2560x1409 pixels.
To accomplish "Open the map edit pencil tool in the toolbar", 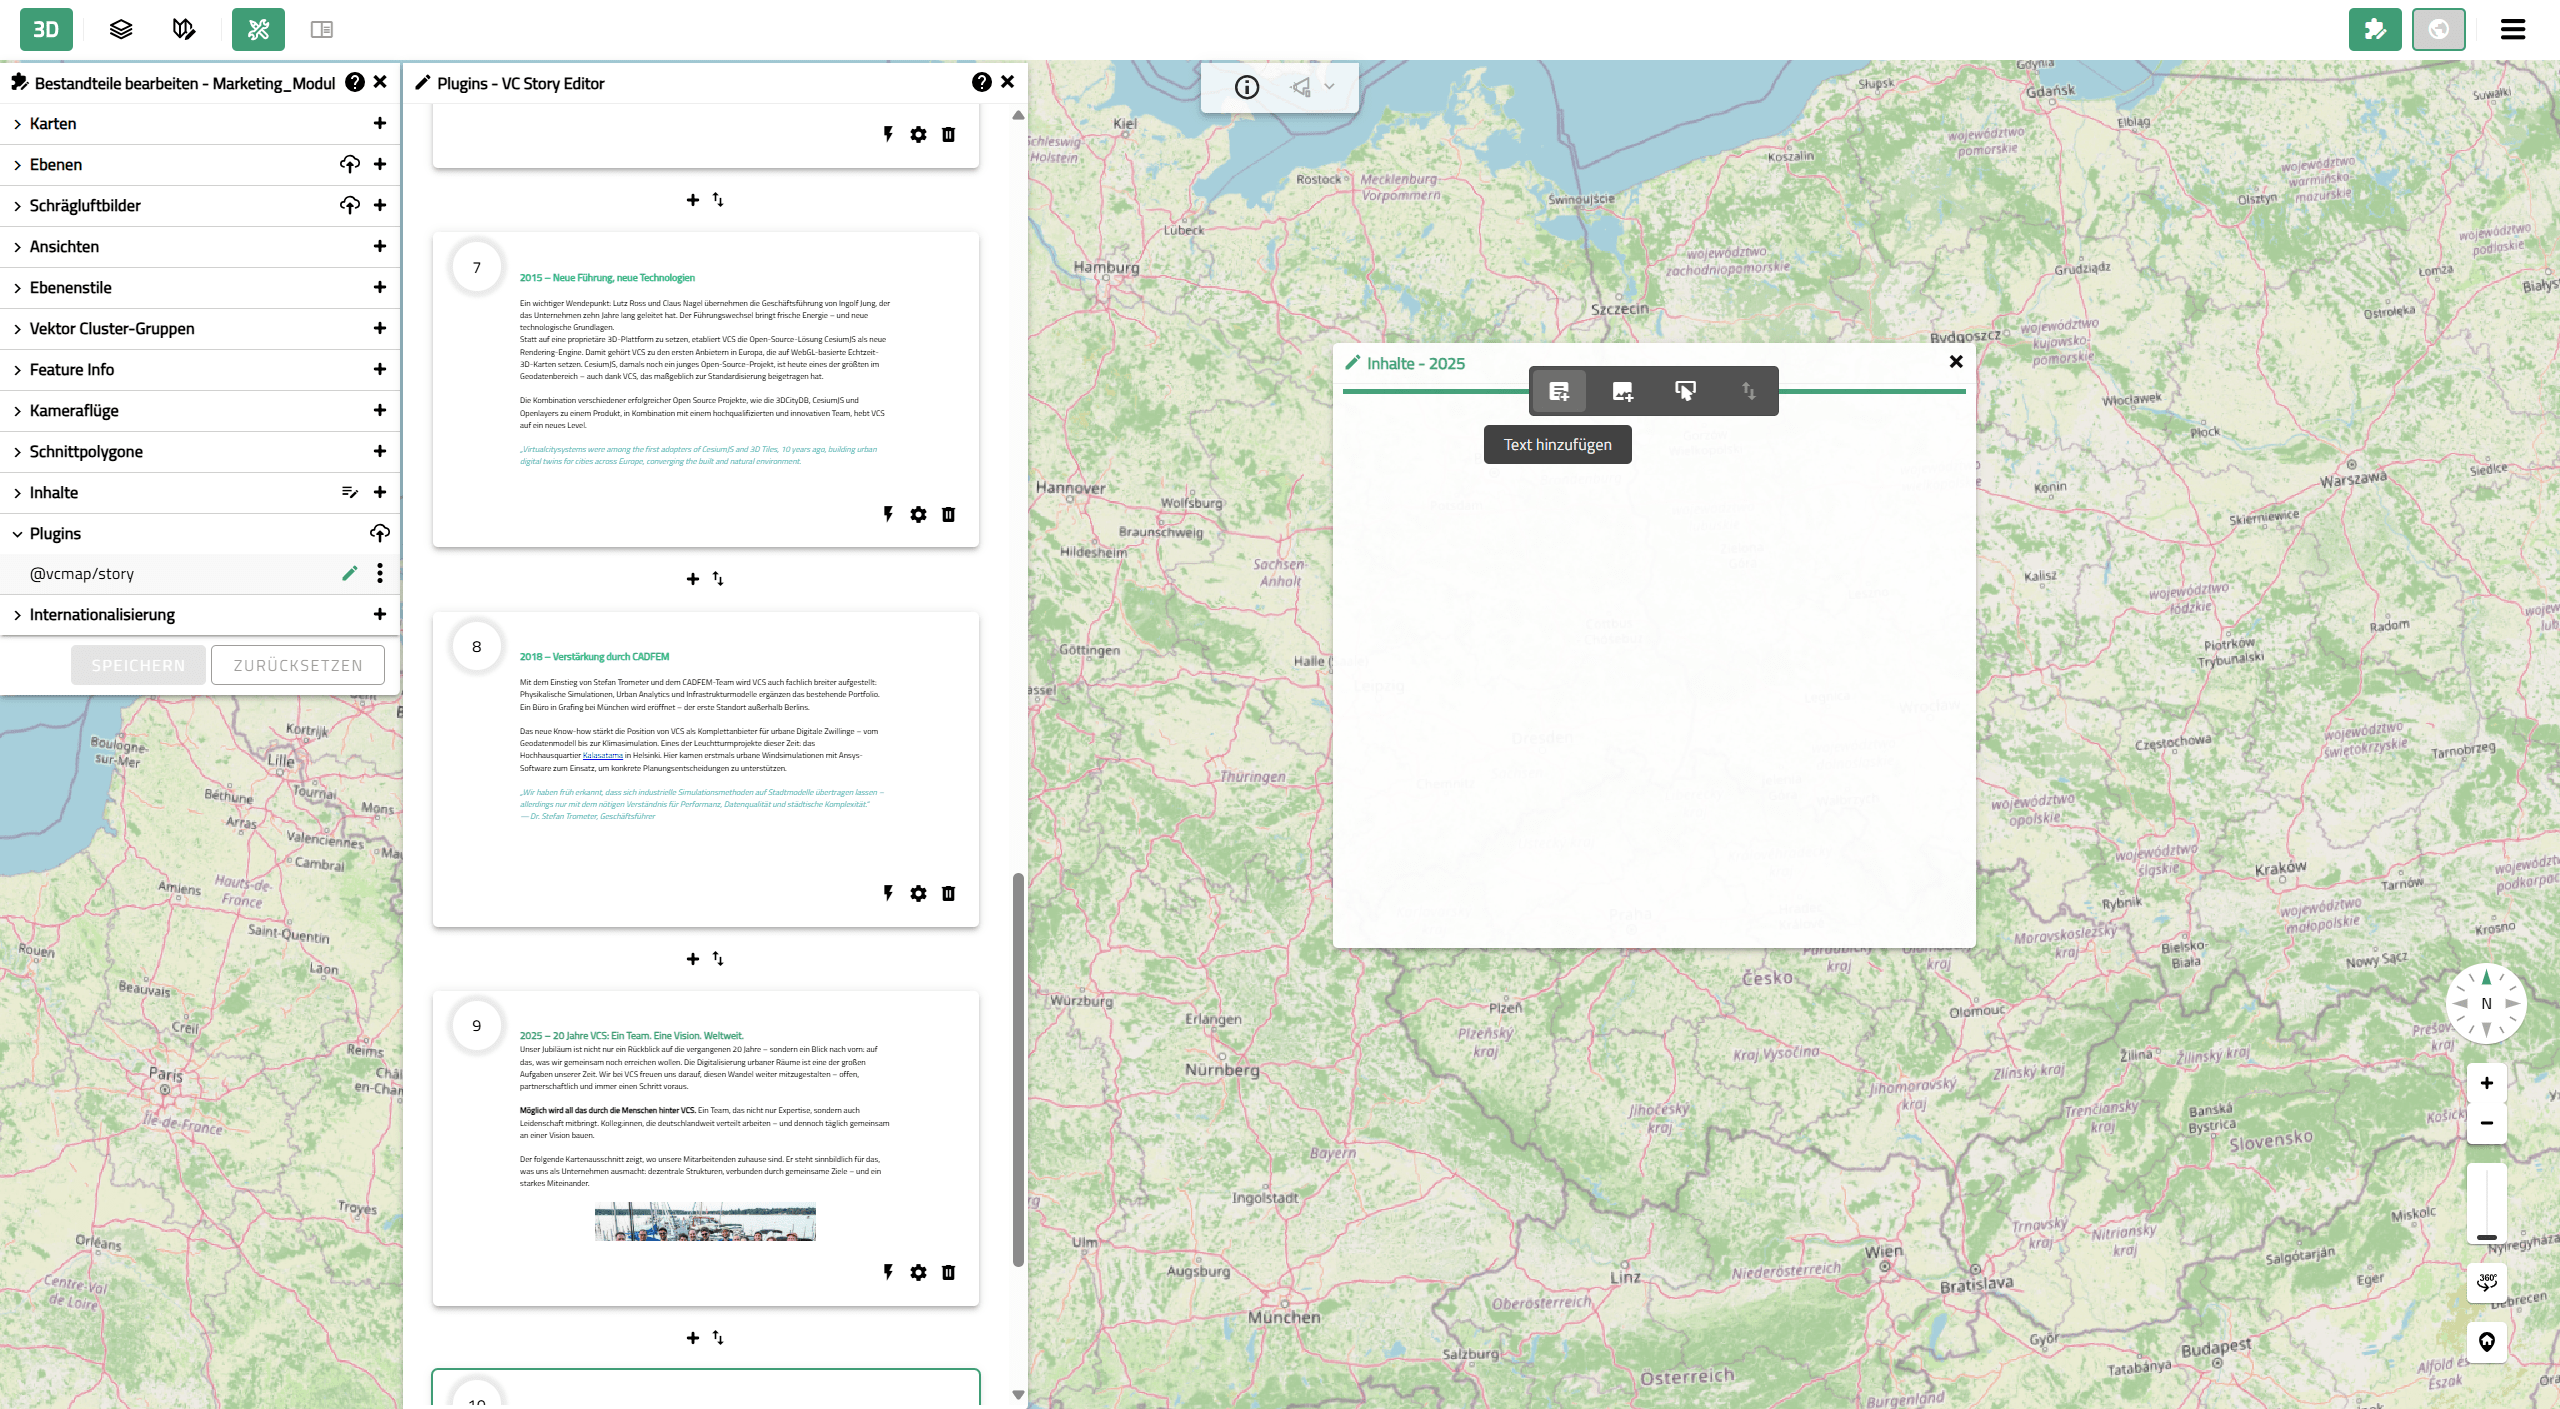I will (x=184, y=29).
